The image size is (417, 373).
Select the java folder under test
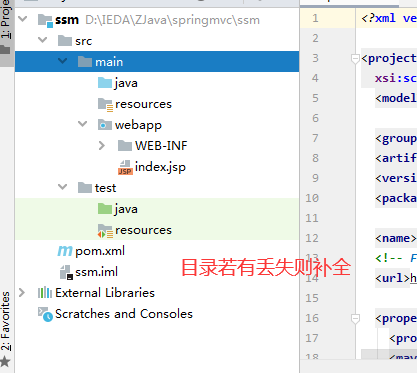126,209
